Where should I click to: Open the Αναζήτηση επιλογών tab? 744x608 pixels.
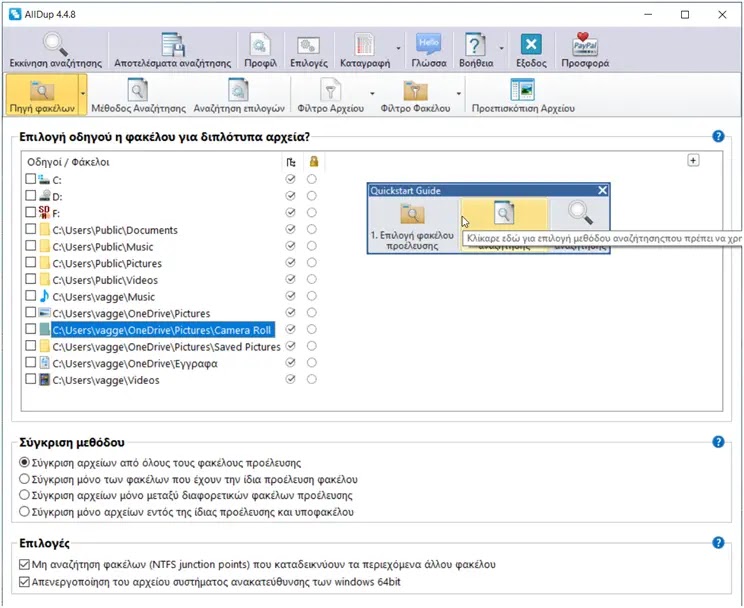(239, 95)
